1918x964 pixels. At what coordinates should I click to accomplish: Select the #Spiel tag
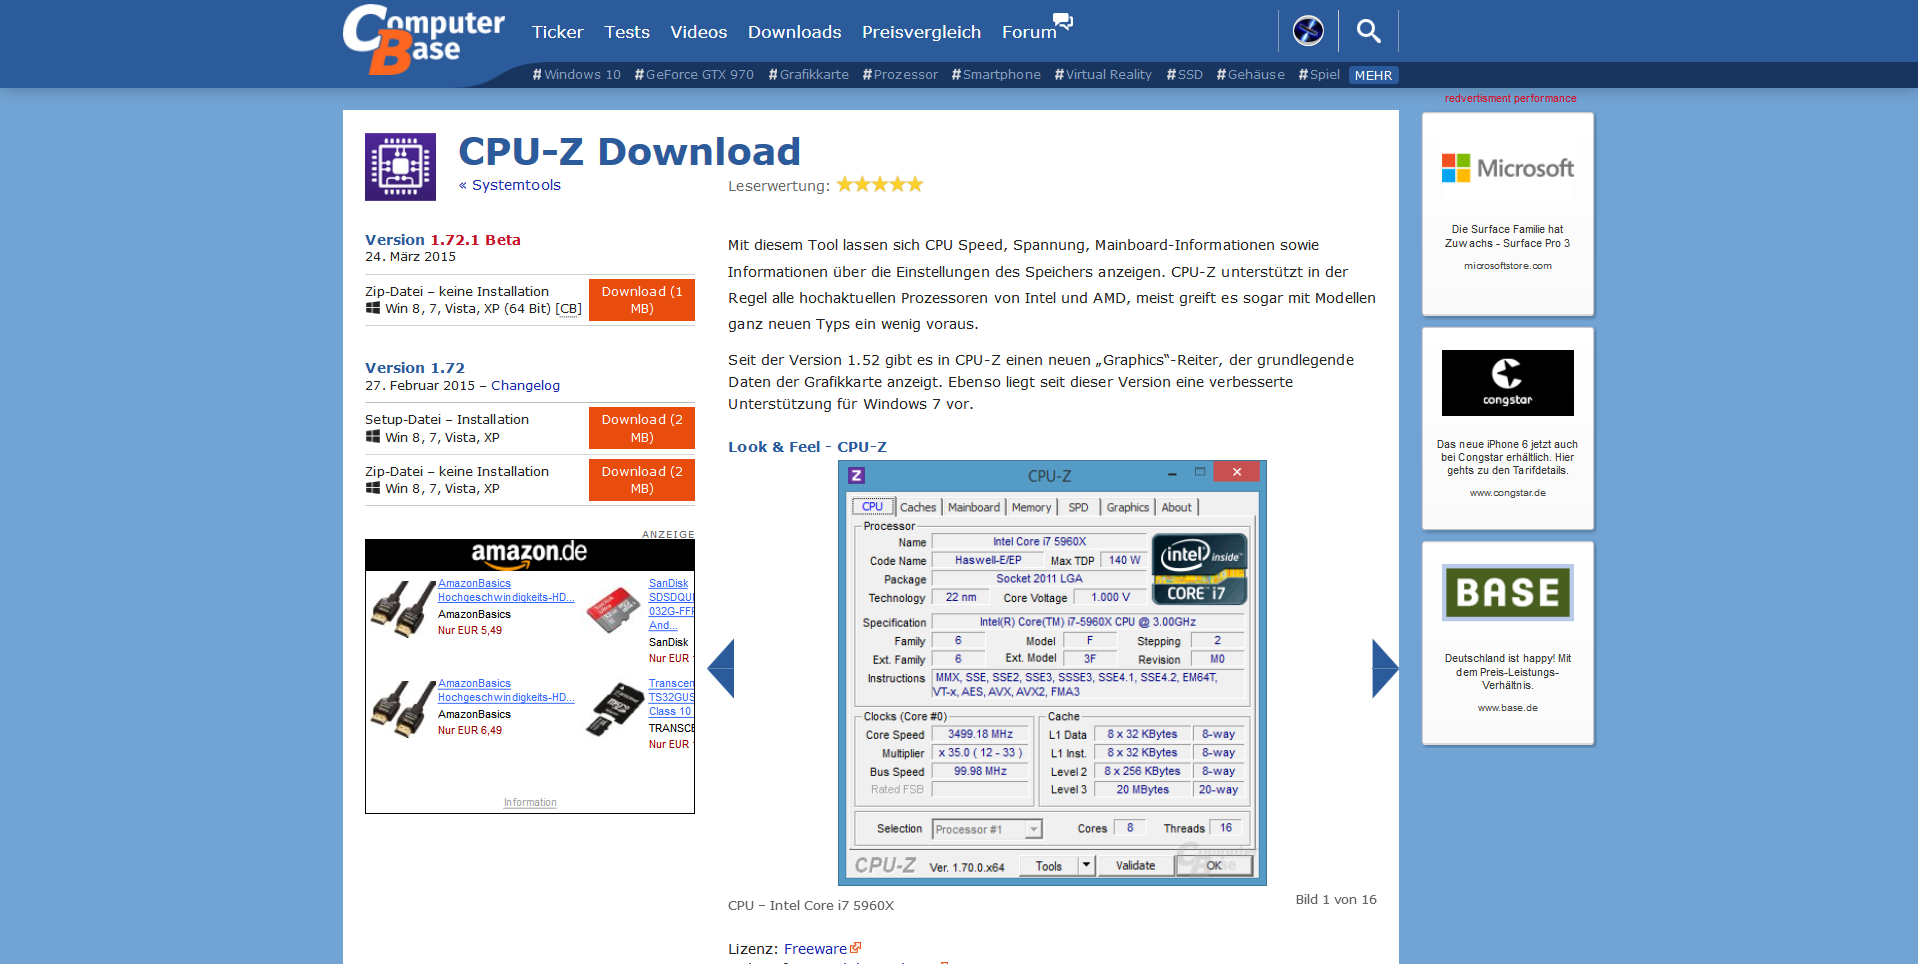point(1319,75)
